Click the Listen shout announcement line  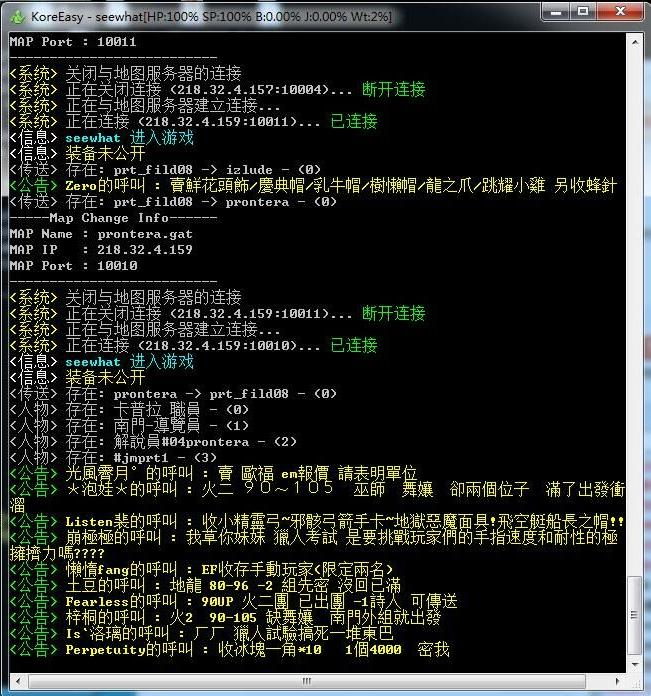[300, 521]
